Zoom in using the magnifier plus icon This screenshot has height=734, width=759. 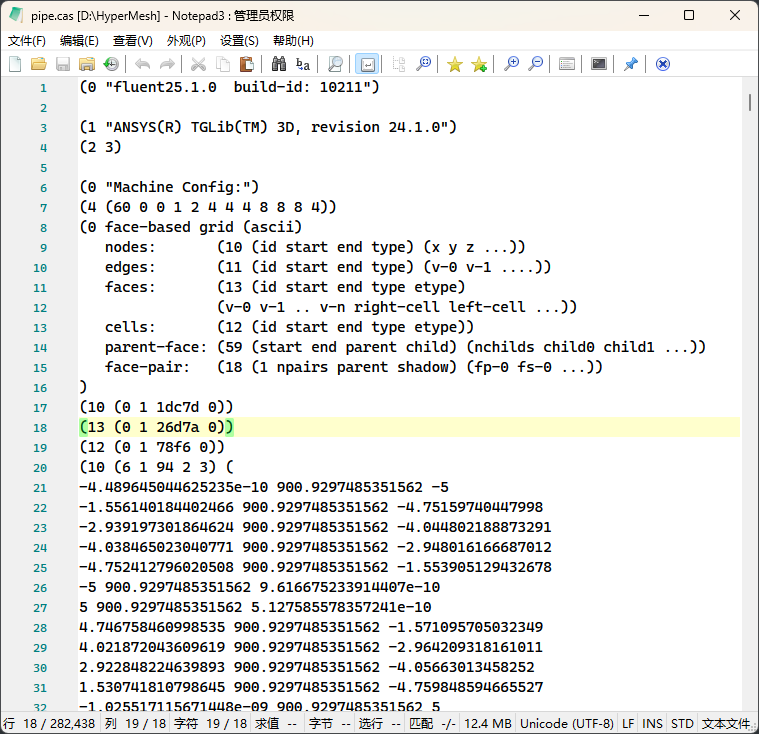[511, 64]
